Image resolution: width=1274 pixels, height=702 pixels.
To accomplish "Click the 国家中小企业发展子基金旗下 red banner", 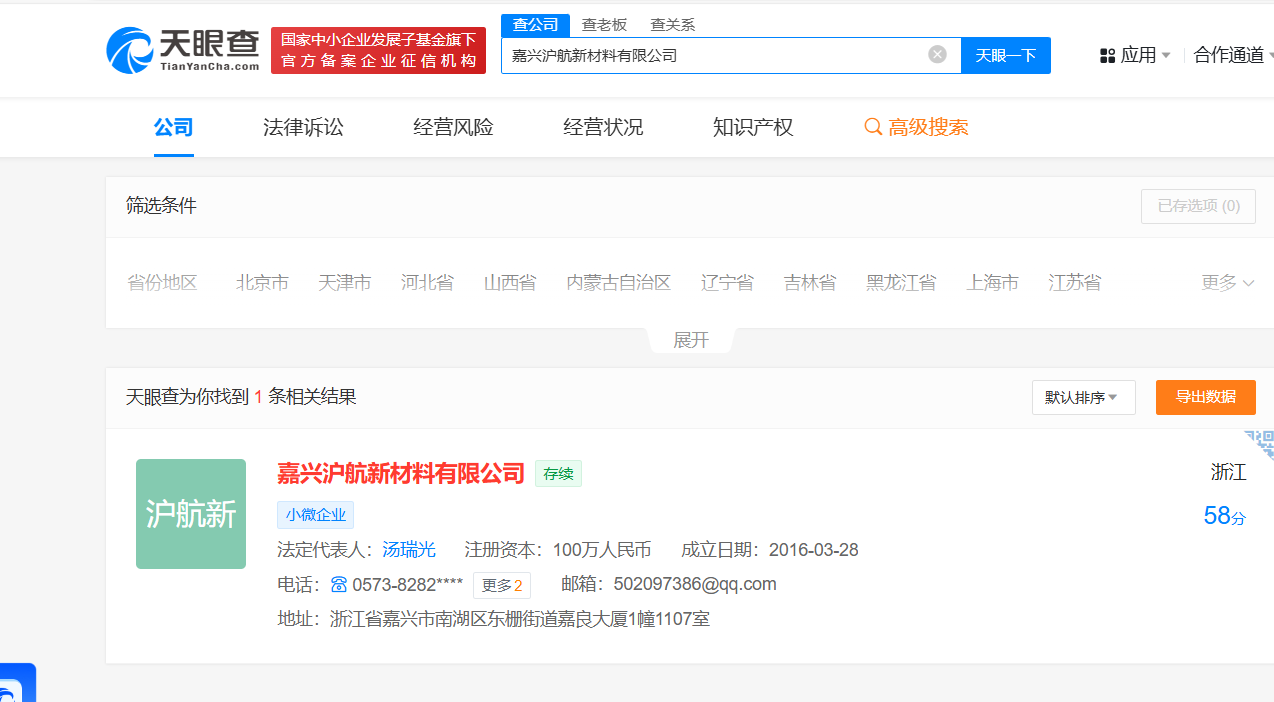I will point(378,50).
